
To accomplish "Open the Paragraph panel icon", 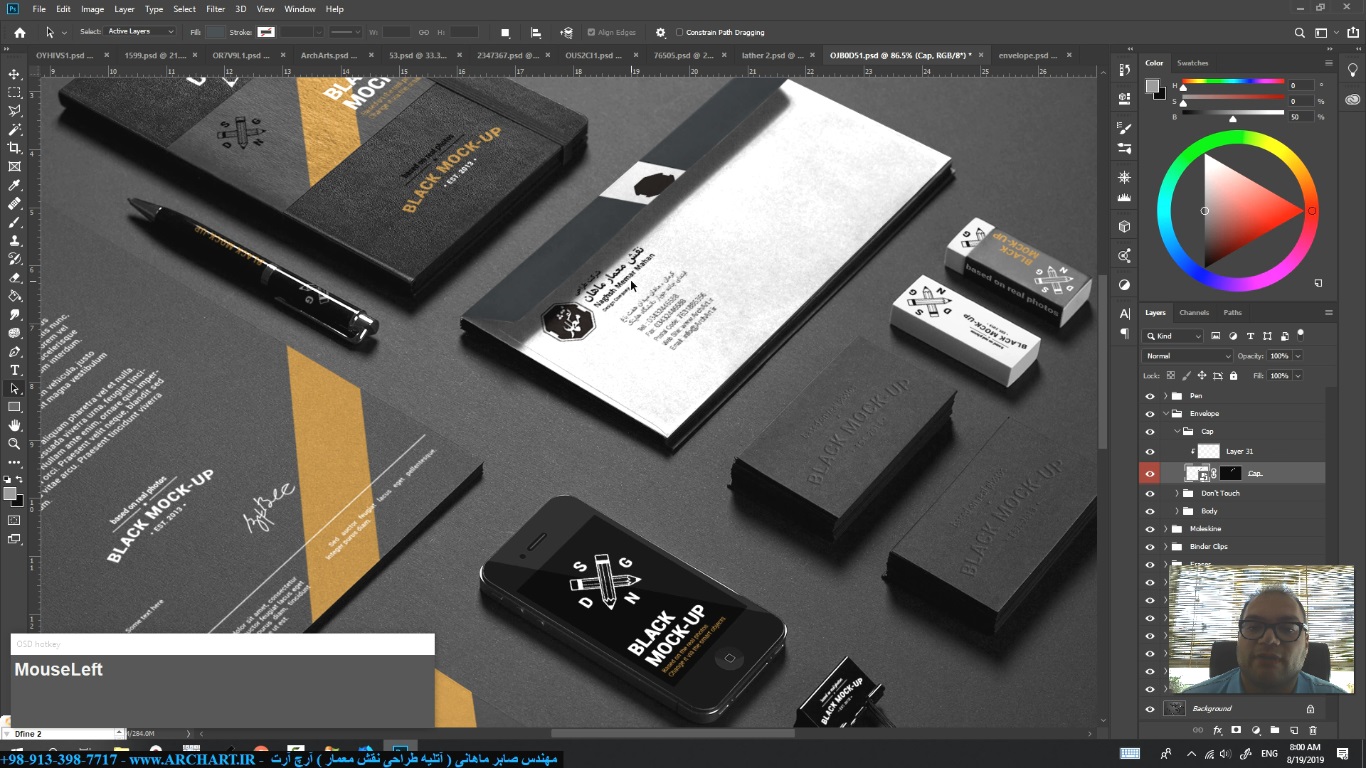I will [1125, 333].
